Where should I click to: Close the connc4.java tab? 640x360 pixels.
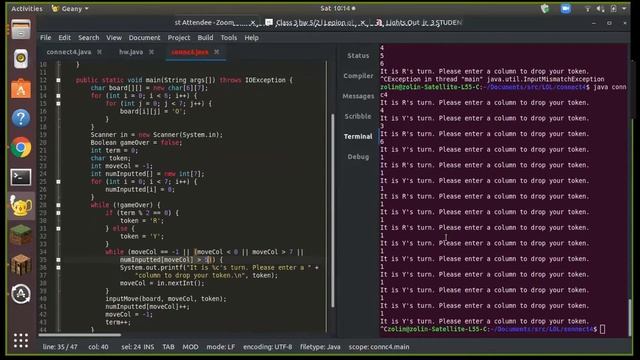[x=217, y=52]
